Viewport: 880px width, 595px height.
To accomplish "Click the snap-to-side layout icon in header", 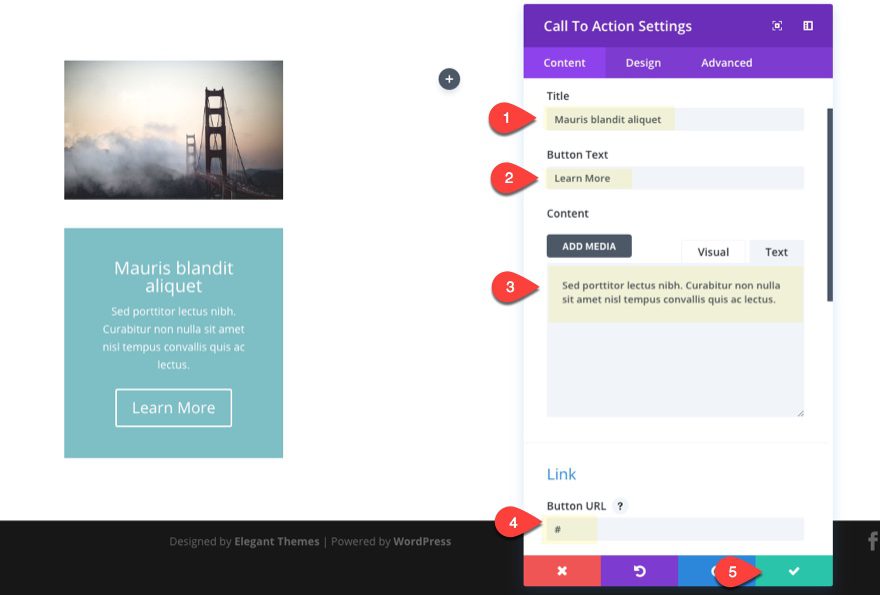I will (x=809, y=26).
